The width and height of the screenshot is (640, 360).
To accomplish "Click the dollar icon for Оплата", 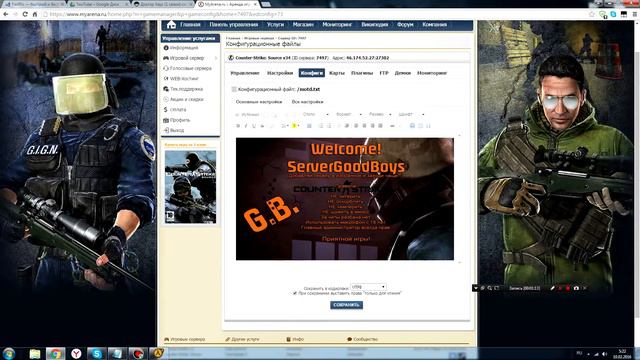I will (x=166, y=109).
